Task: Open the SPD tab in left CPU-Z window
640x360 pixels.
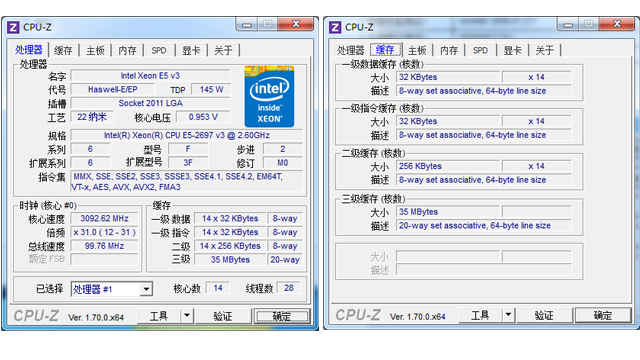Action: click(x=159, y=50)
